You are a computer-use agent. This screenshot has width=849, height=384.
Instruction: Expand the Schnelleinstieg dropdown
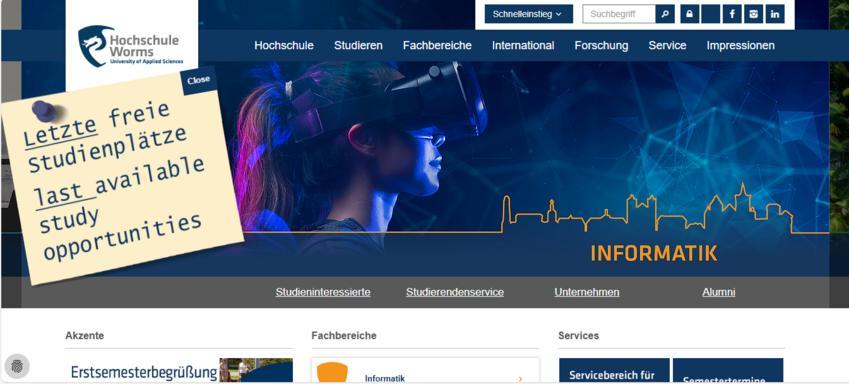pos(528,14)
